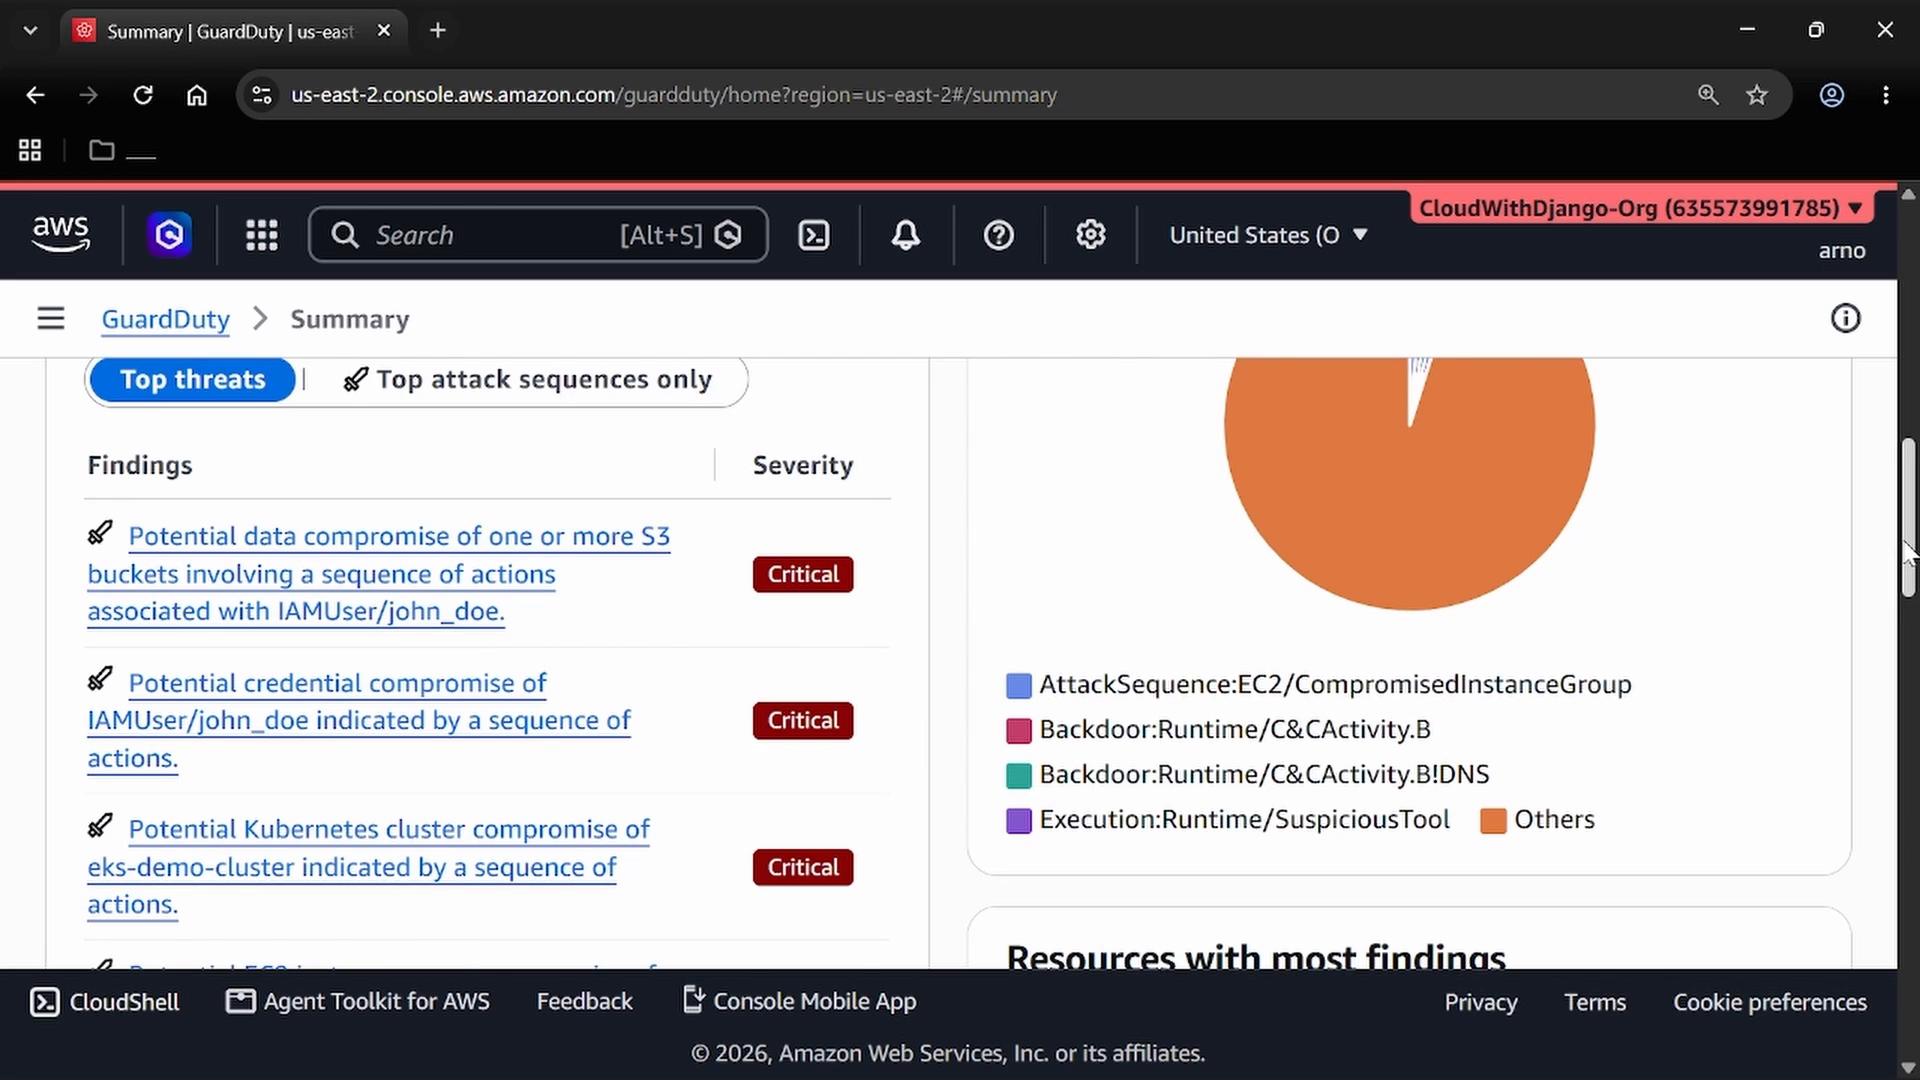Click the orange Others legend swatch
The height and width of the screenshot is (1080, 1920).
point(1493,821)
